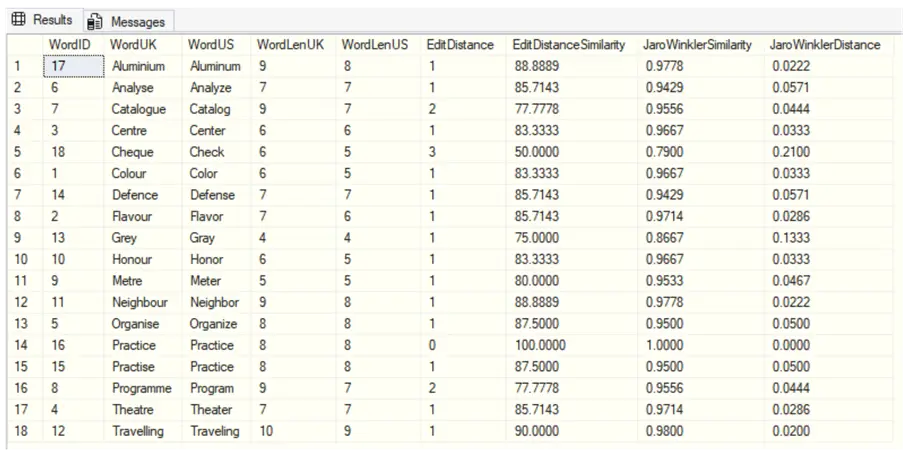This screenshot has height=455, width=910.
Task: Open the Messages tab
Action: click(137, 21)
